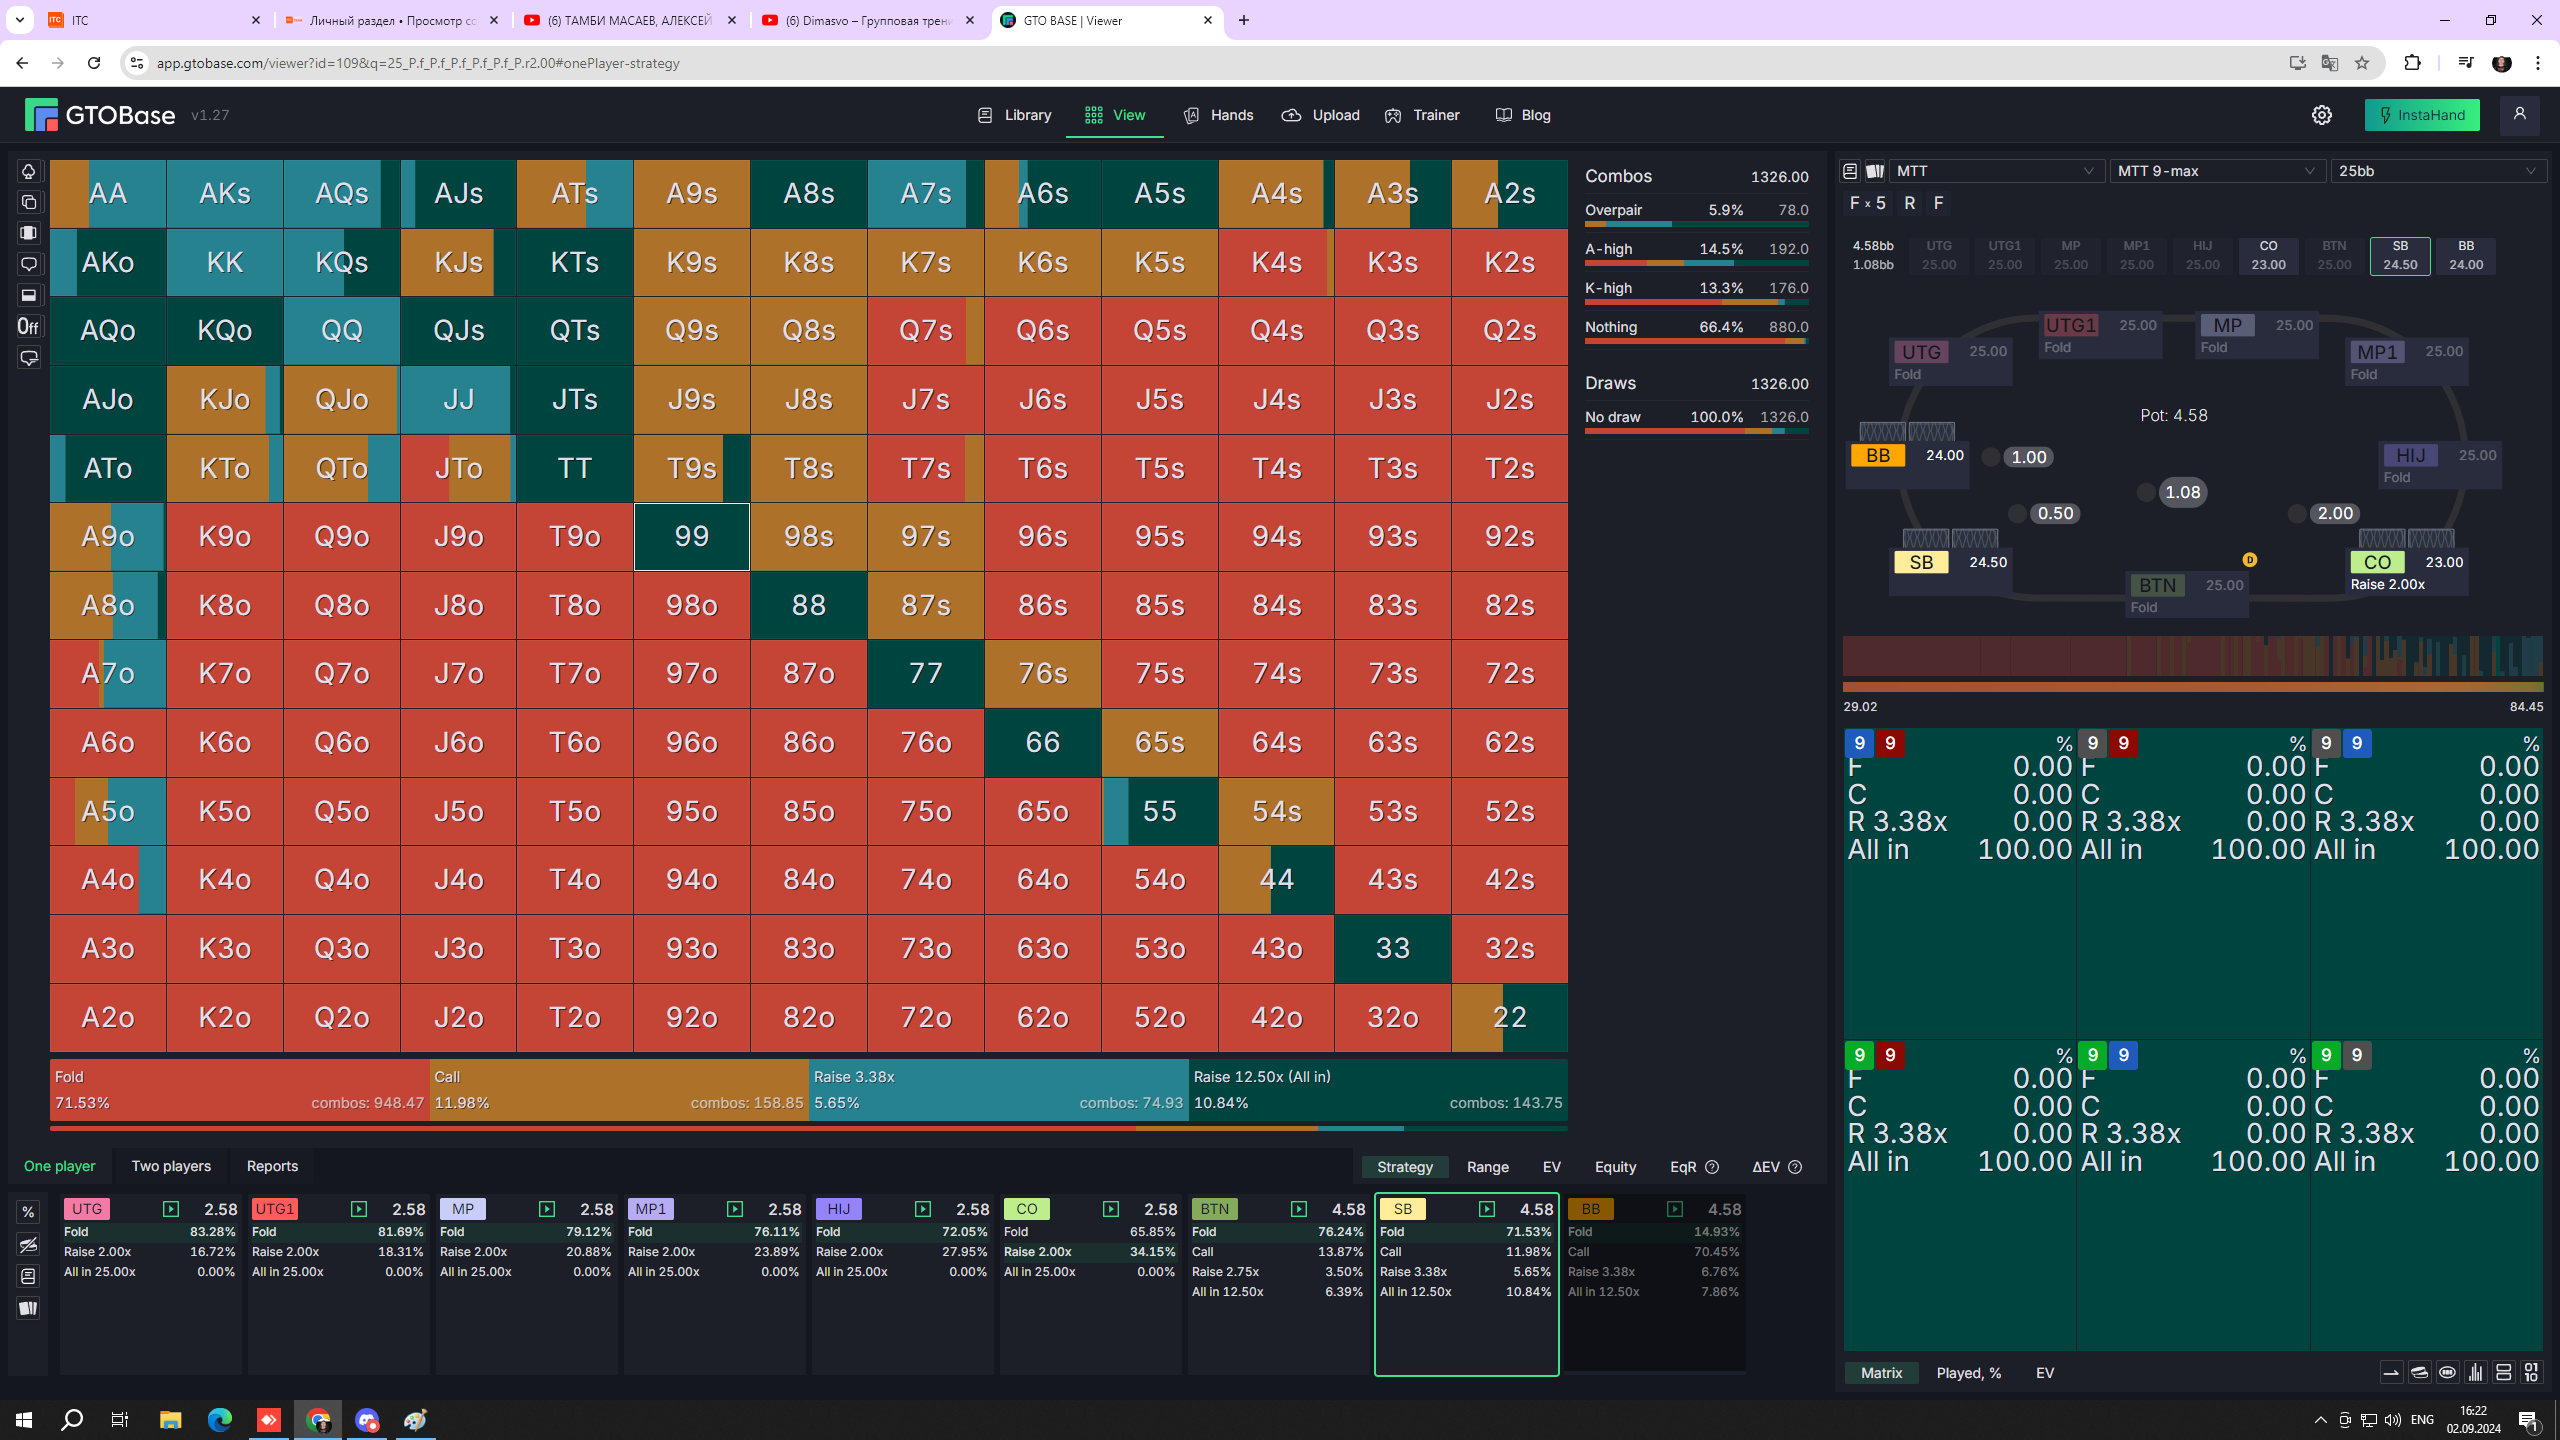The height and width of the screenshot is (1440, 2560).
Task: Click the play button in BB panel
Action: (1675, 1209)
